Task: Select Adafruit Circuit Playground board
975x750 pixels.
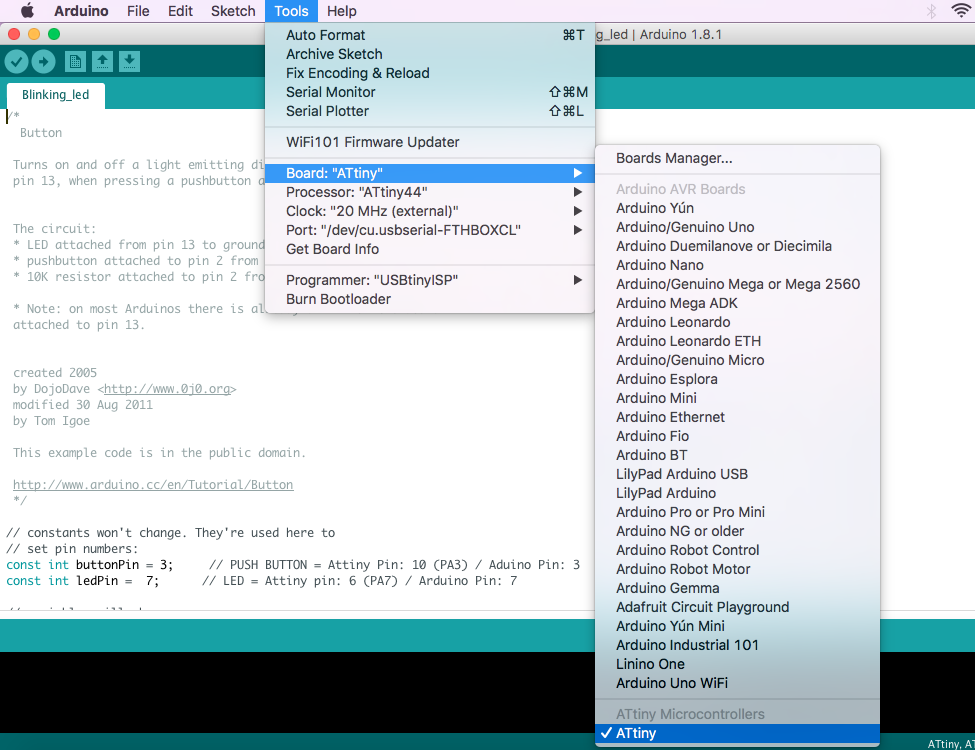Action: (737, 607)
